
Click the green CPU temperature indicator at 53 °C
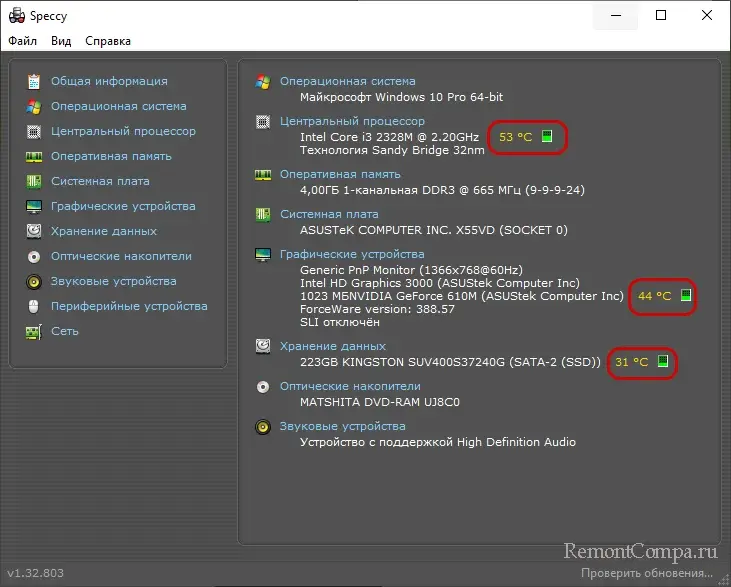[x=547, y=137]
